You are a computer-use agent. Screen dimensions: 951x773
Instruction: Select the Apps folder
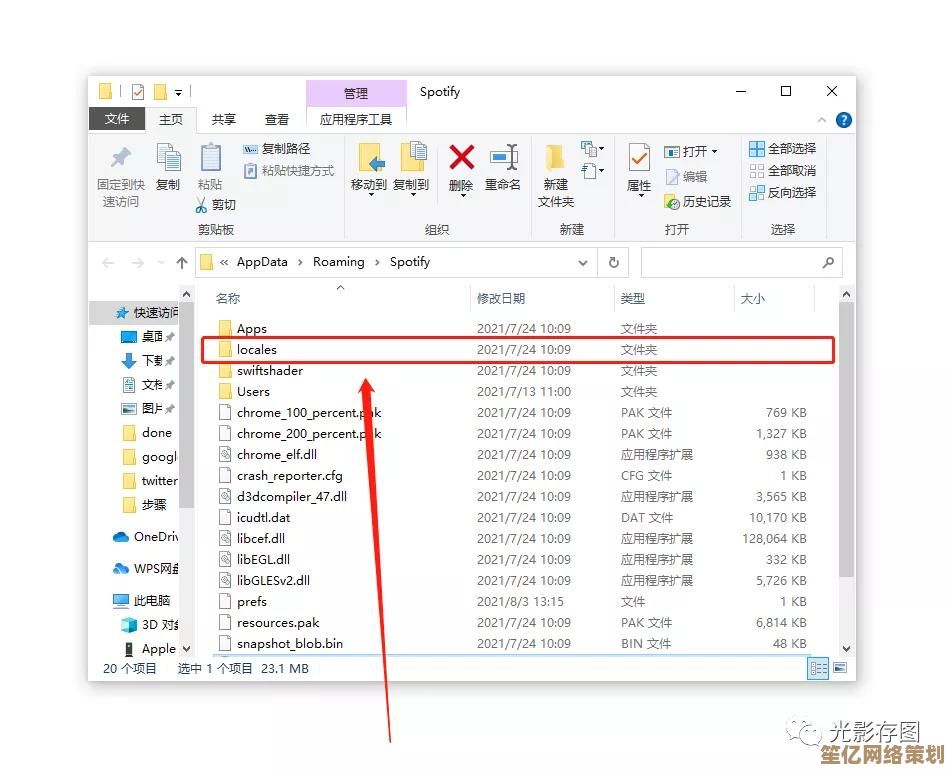(x=512, y=329)
